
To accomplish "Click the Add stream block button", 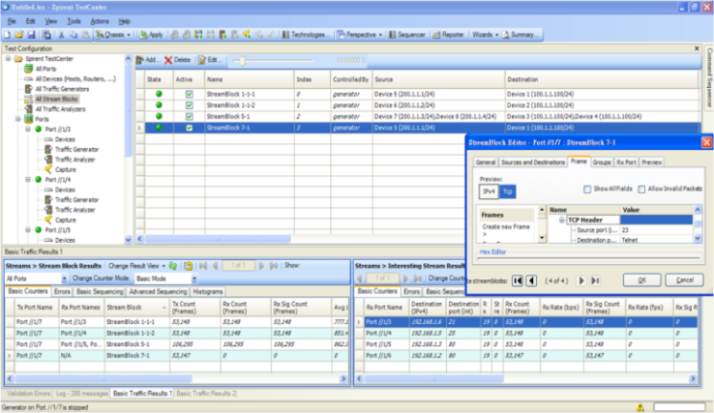I will pos(147,60).
